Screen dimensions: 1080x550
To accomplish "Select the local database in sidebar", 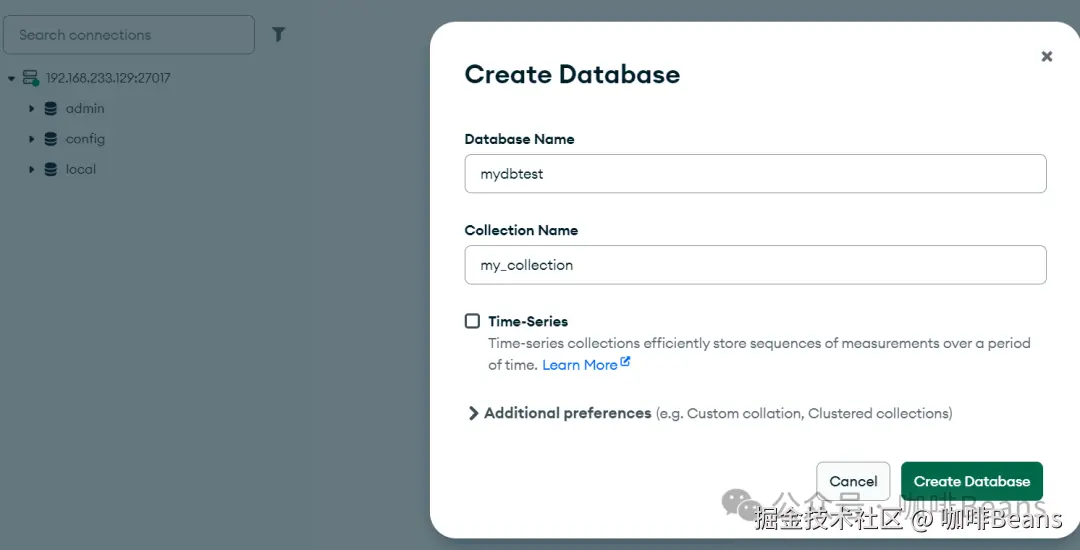I will point(81,170).
